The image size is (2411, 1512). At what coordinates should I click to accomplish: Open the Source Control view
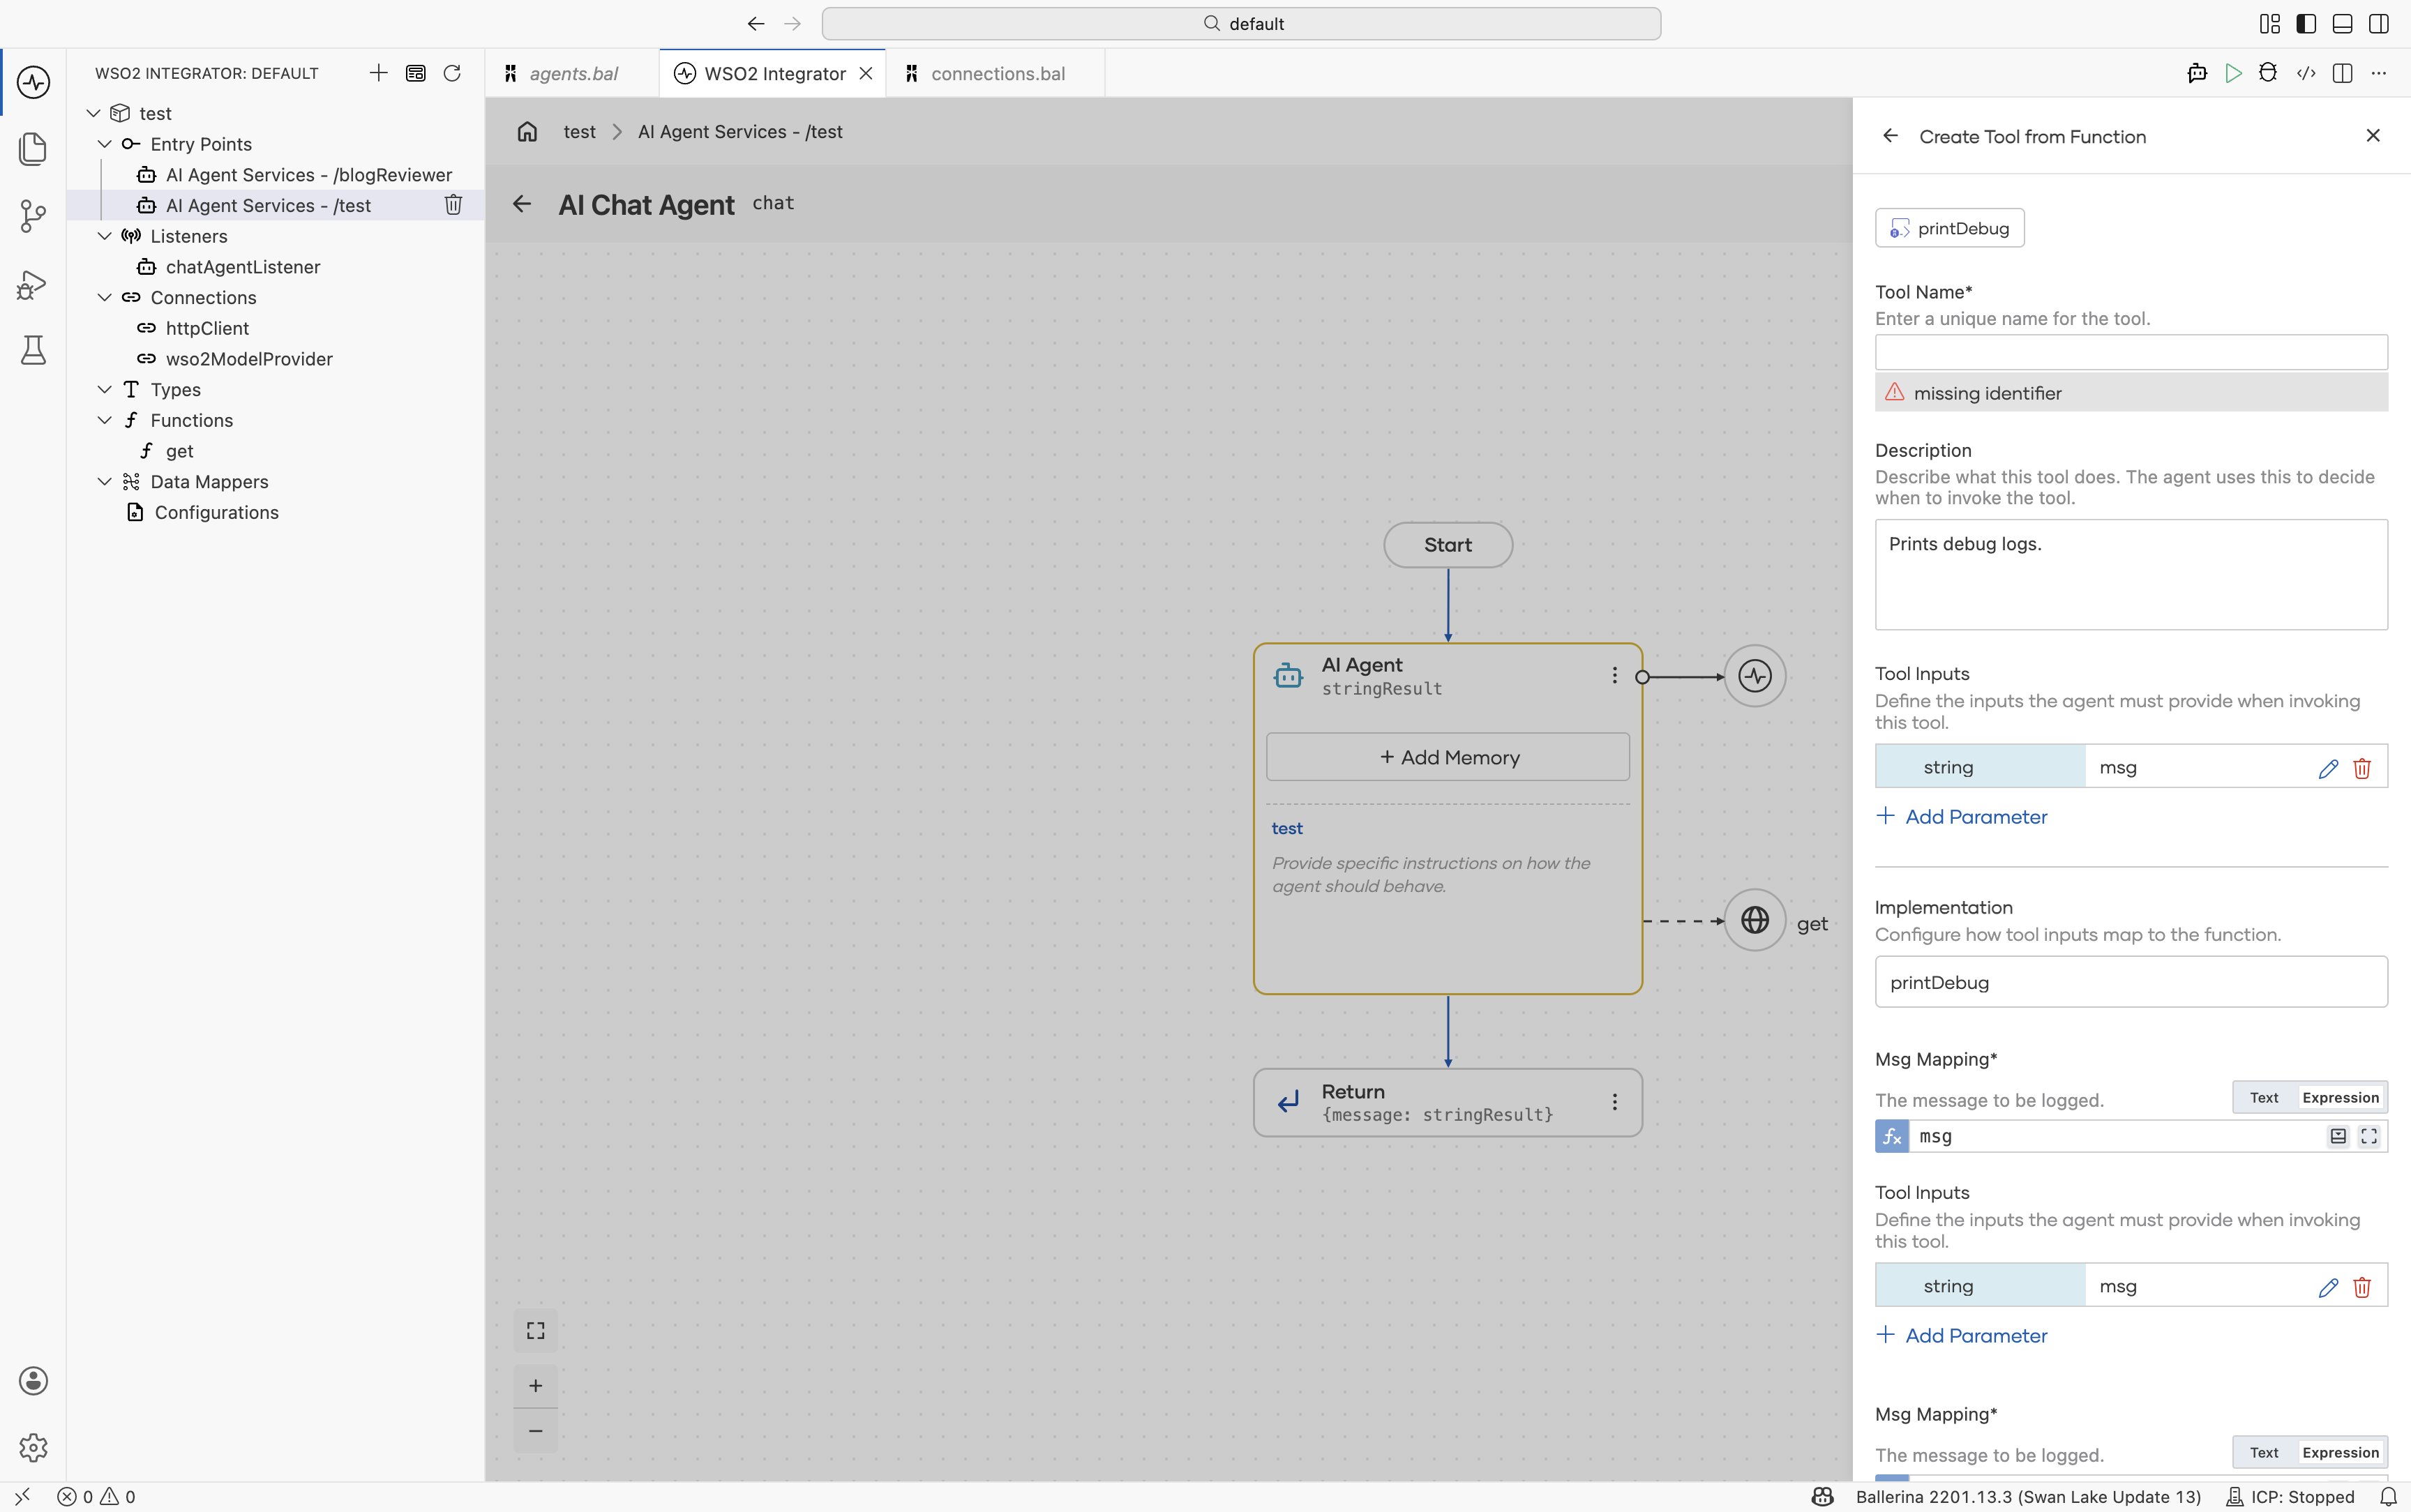(33, 216)
